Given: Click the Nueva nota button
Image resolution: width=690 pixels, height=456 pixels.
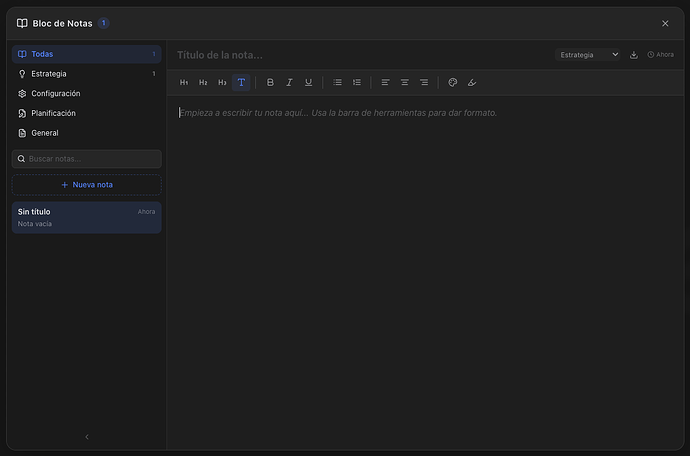Looking at the screenshot, I should (86, 185).
